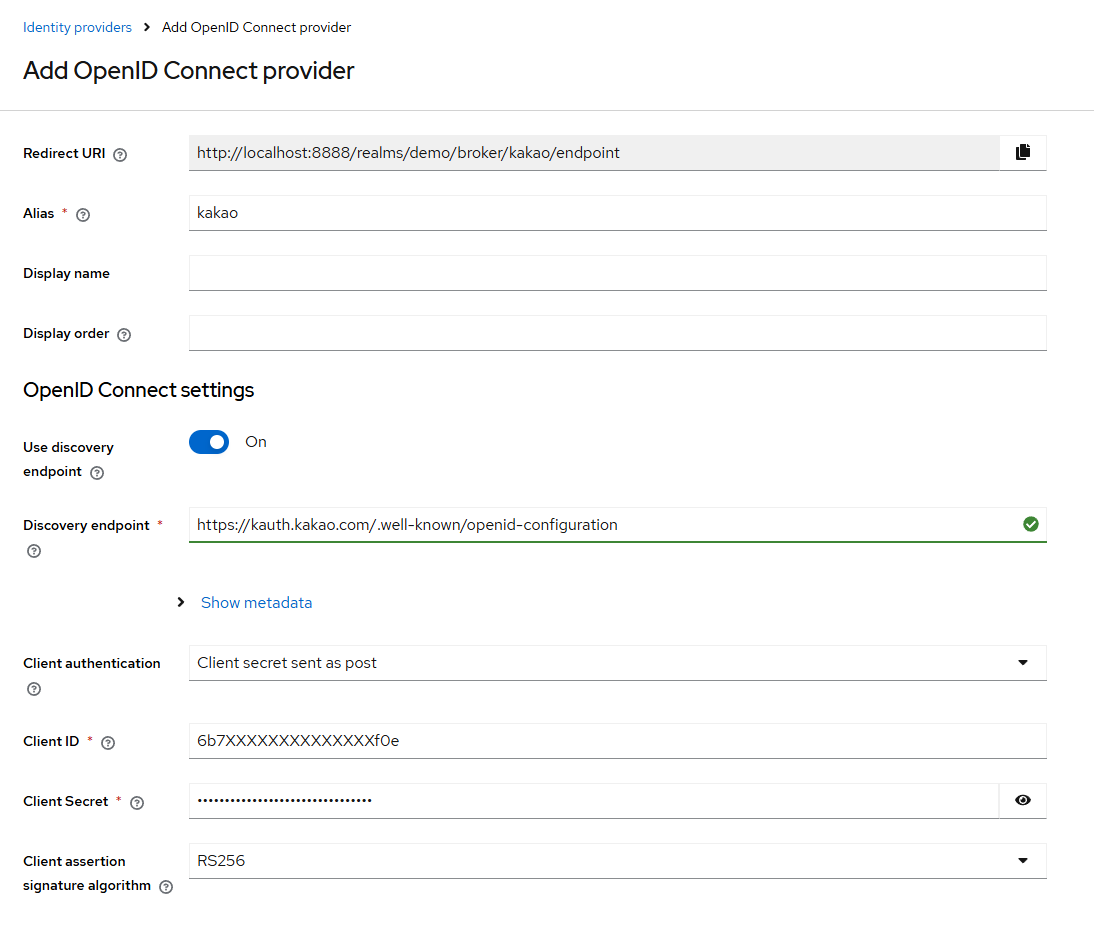
Task: Click help icon under Use discovery endpoint
Action: click(x=97, y=473)
